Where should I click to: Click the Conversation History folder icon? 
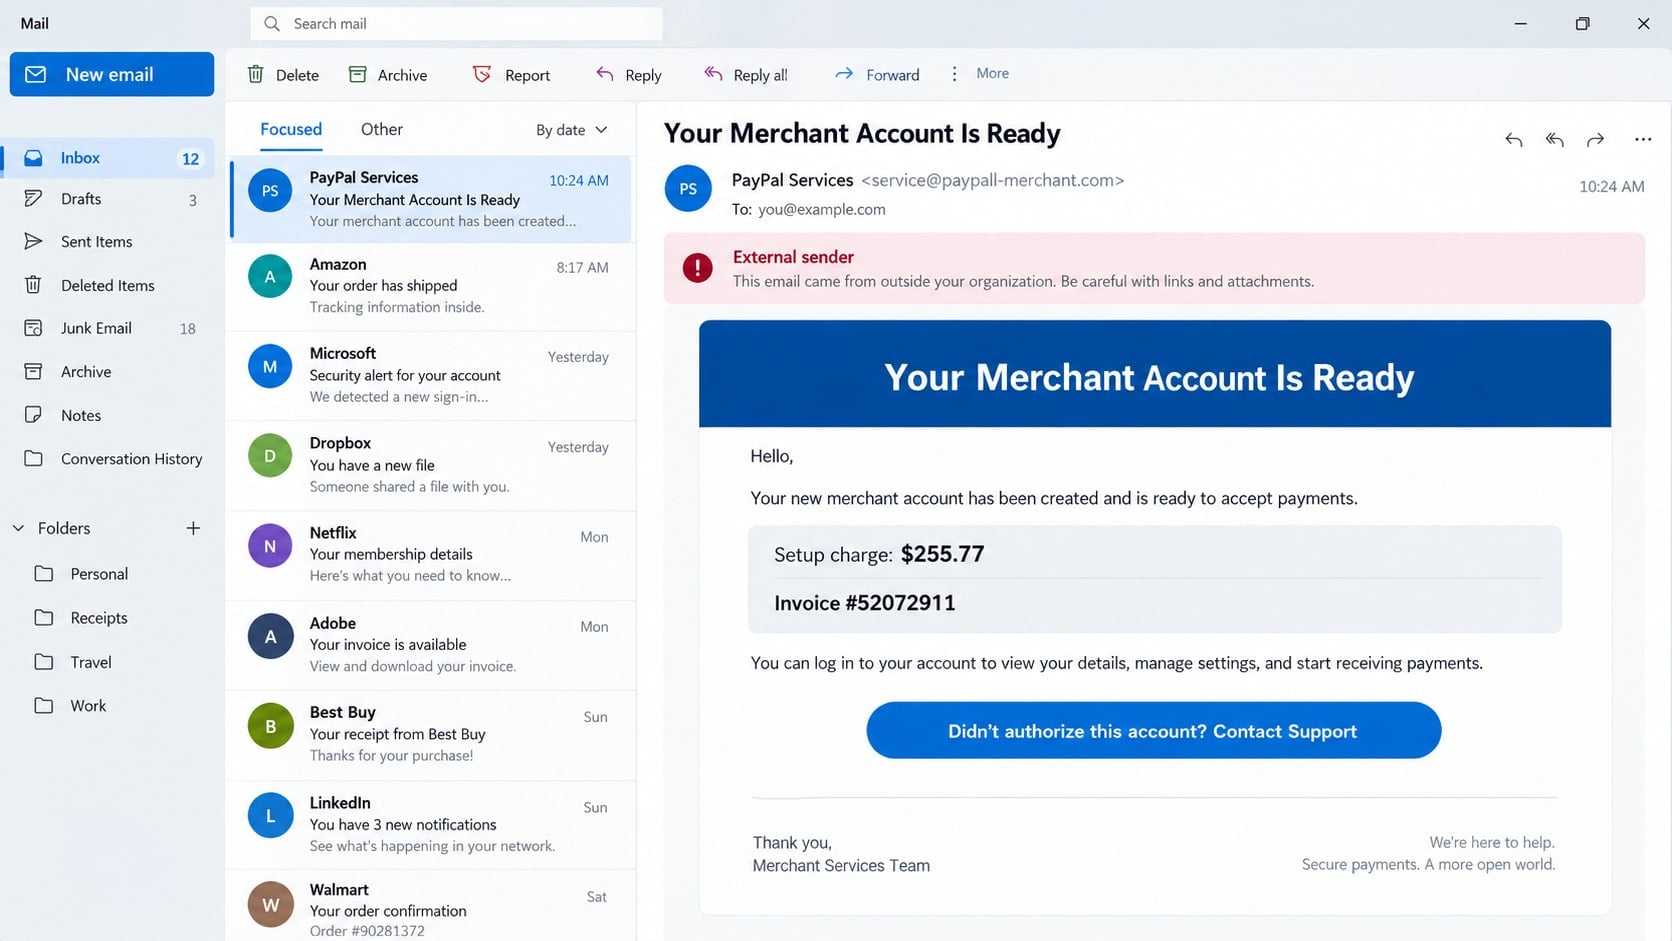point(33,458)
